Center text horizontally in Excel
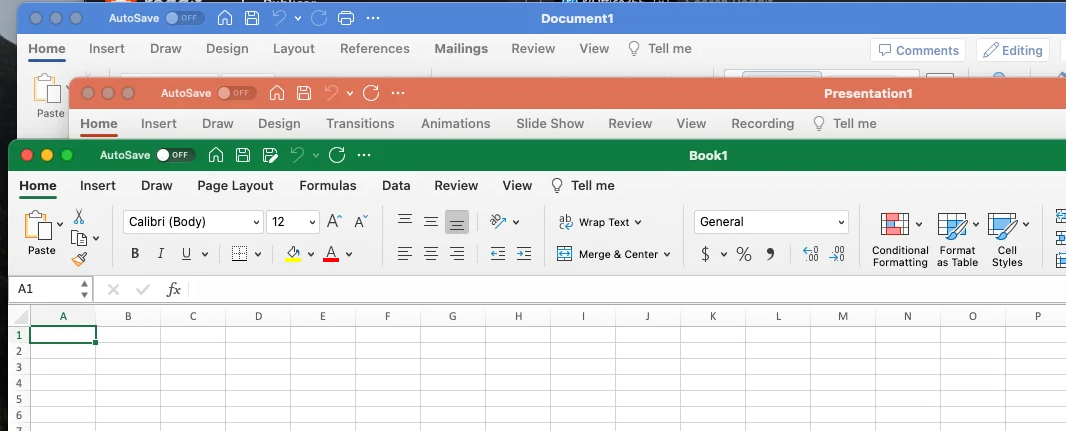 tap(430, 254)
